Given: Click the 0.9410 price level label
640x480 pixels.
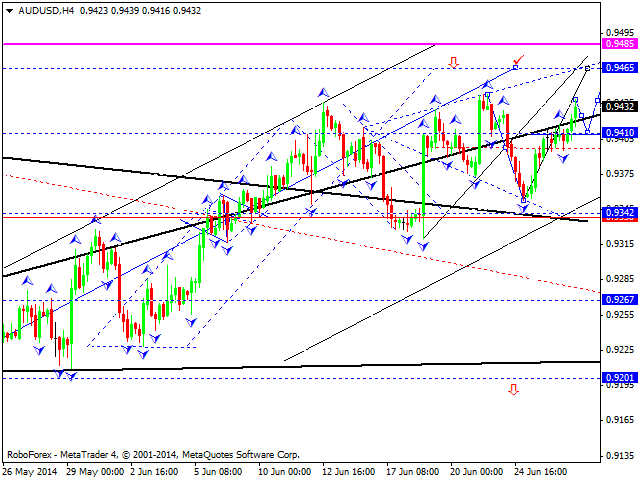Looking at the screenshot, I should click(x=619, y=133).
